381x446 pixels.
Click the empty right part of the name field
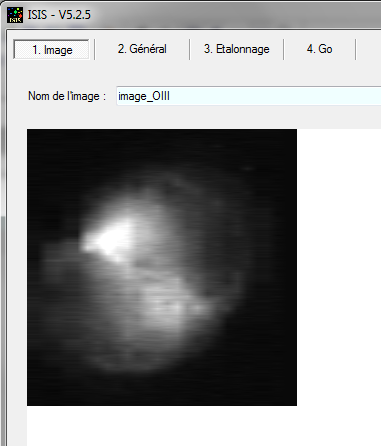point(277,96)
